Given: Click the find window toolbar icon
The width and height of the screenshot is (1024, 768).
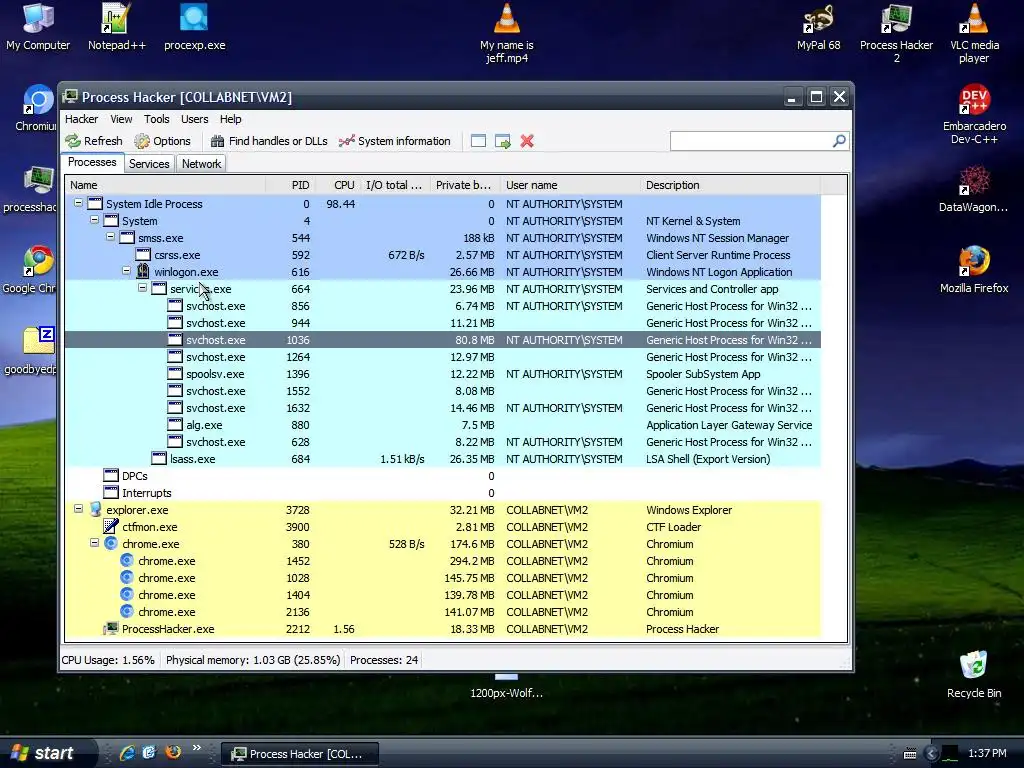Looking at the screenshot, I should click(x=478, y=141).
